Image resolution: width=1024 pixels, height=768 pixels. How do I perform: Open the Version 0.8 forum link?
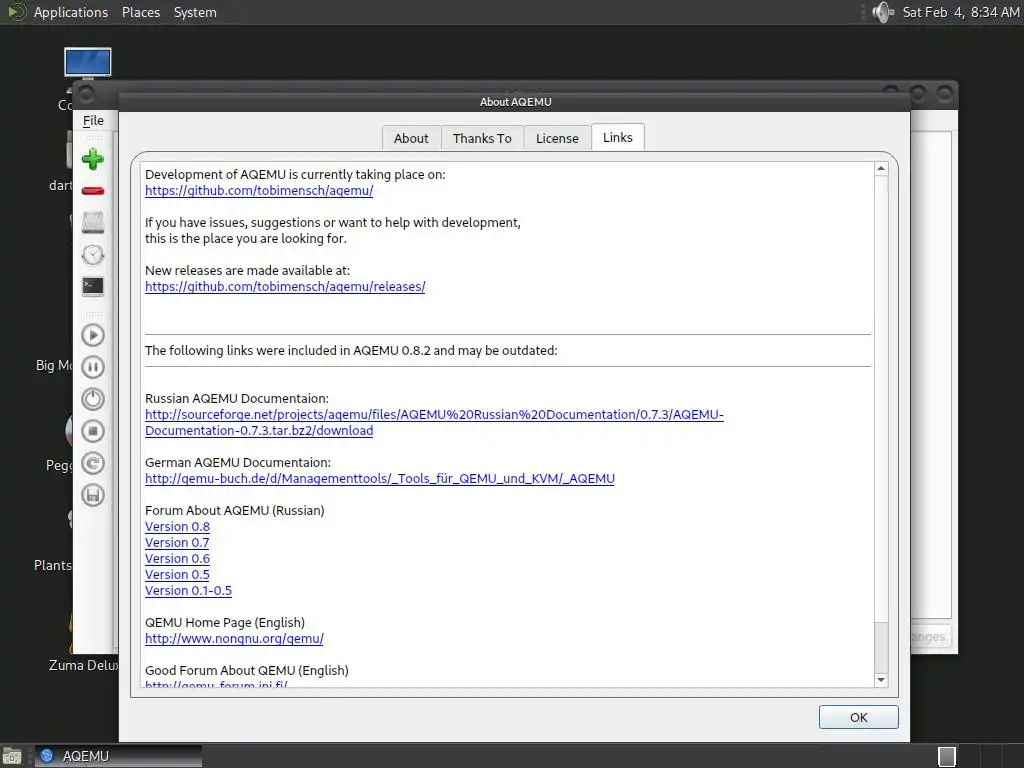tap(178, 526)
